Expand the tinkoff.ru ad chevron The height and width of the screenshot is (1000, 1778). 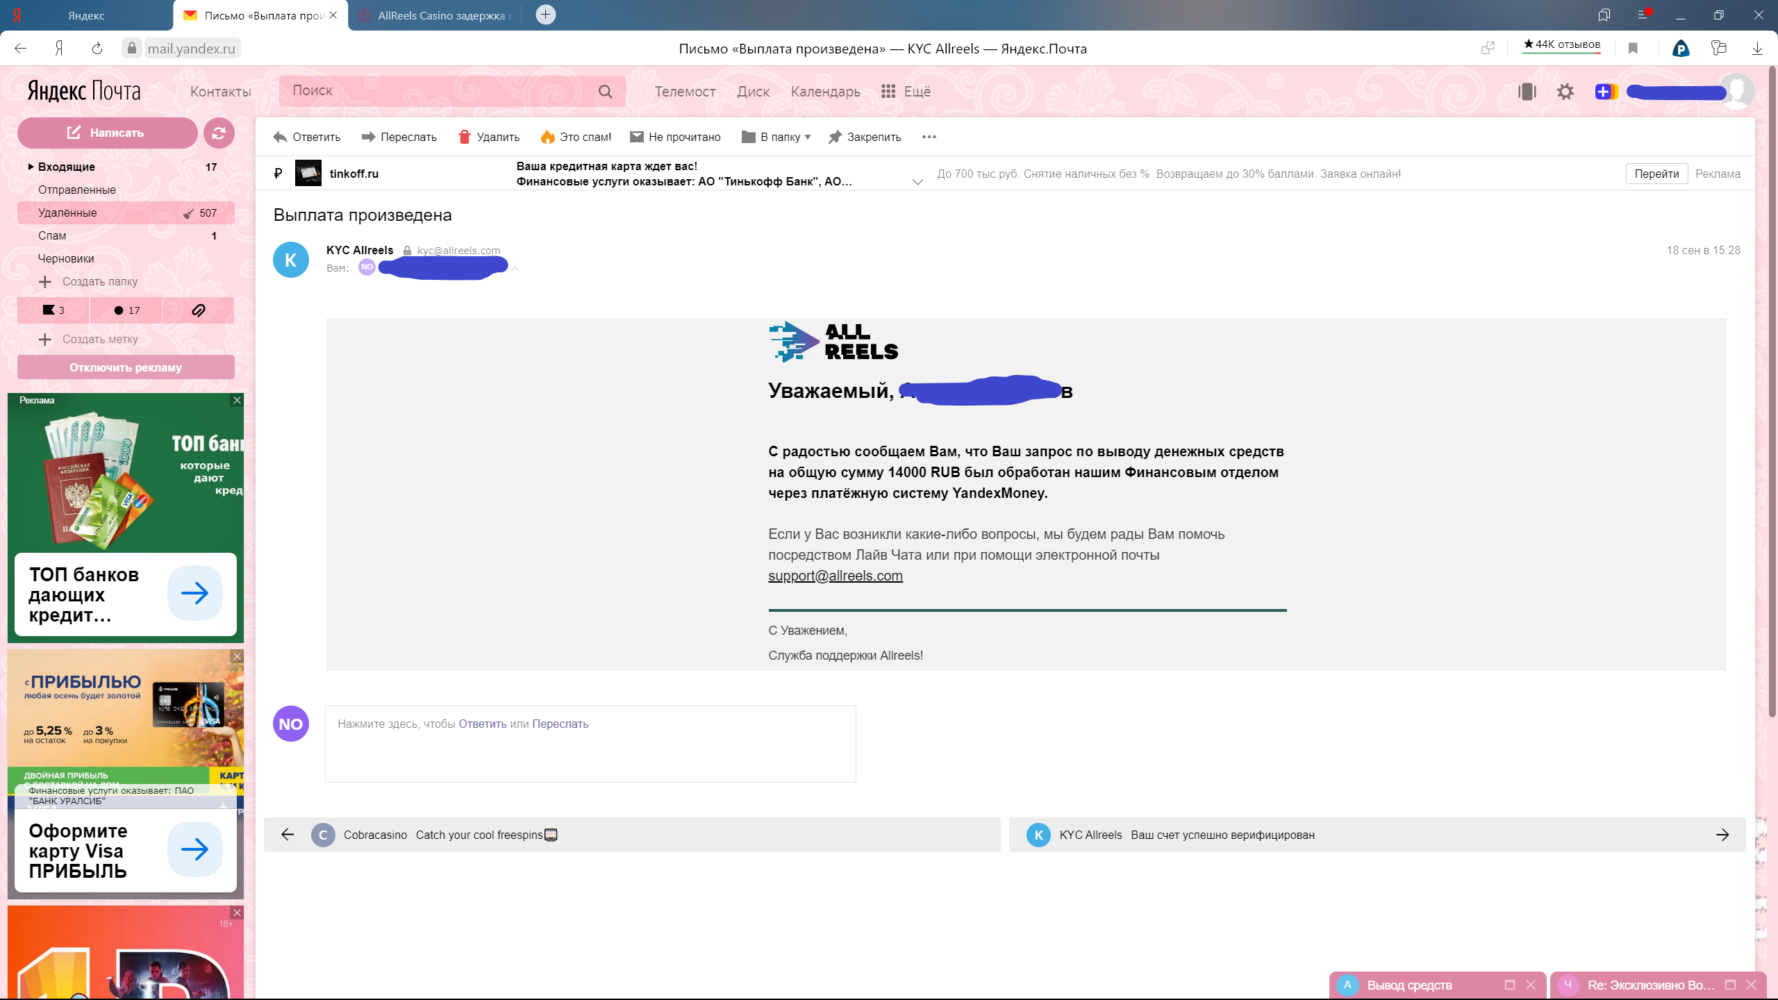tap(917, 182)
